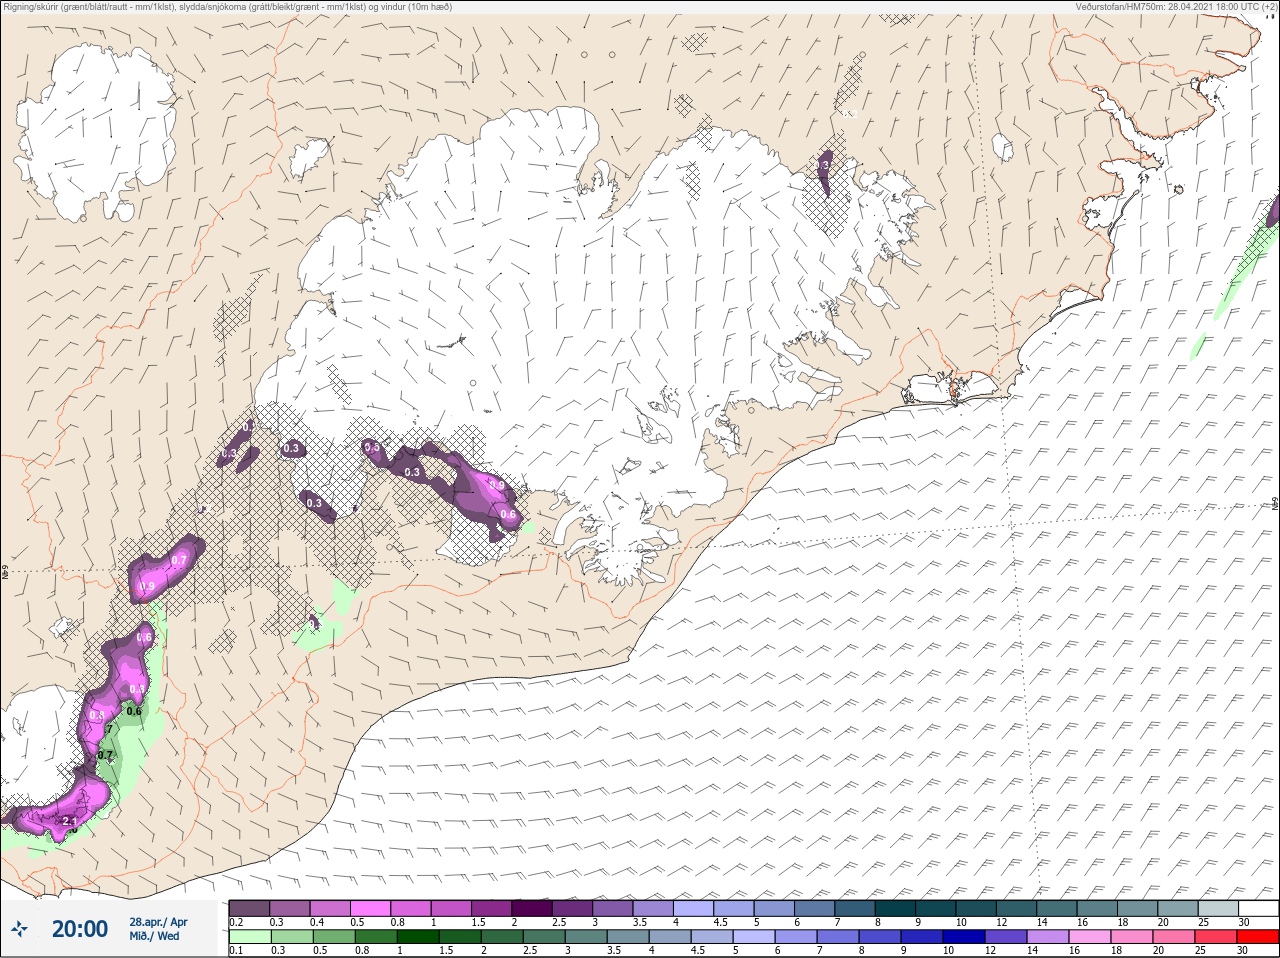Screen dimensions: 1280x958
Task: Click the date label '28.apr./ Apr'
Action: click(x=158, y=922)
